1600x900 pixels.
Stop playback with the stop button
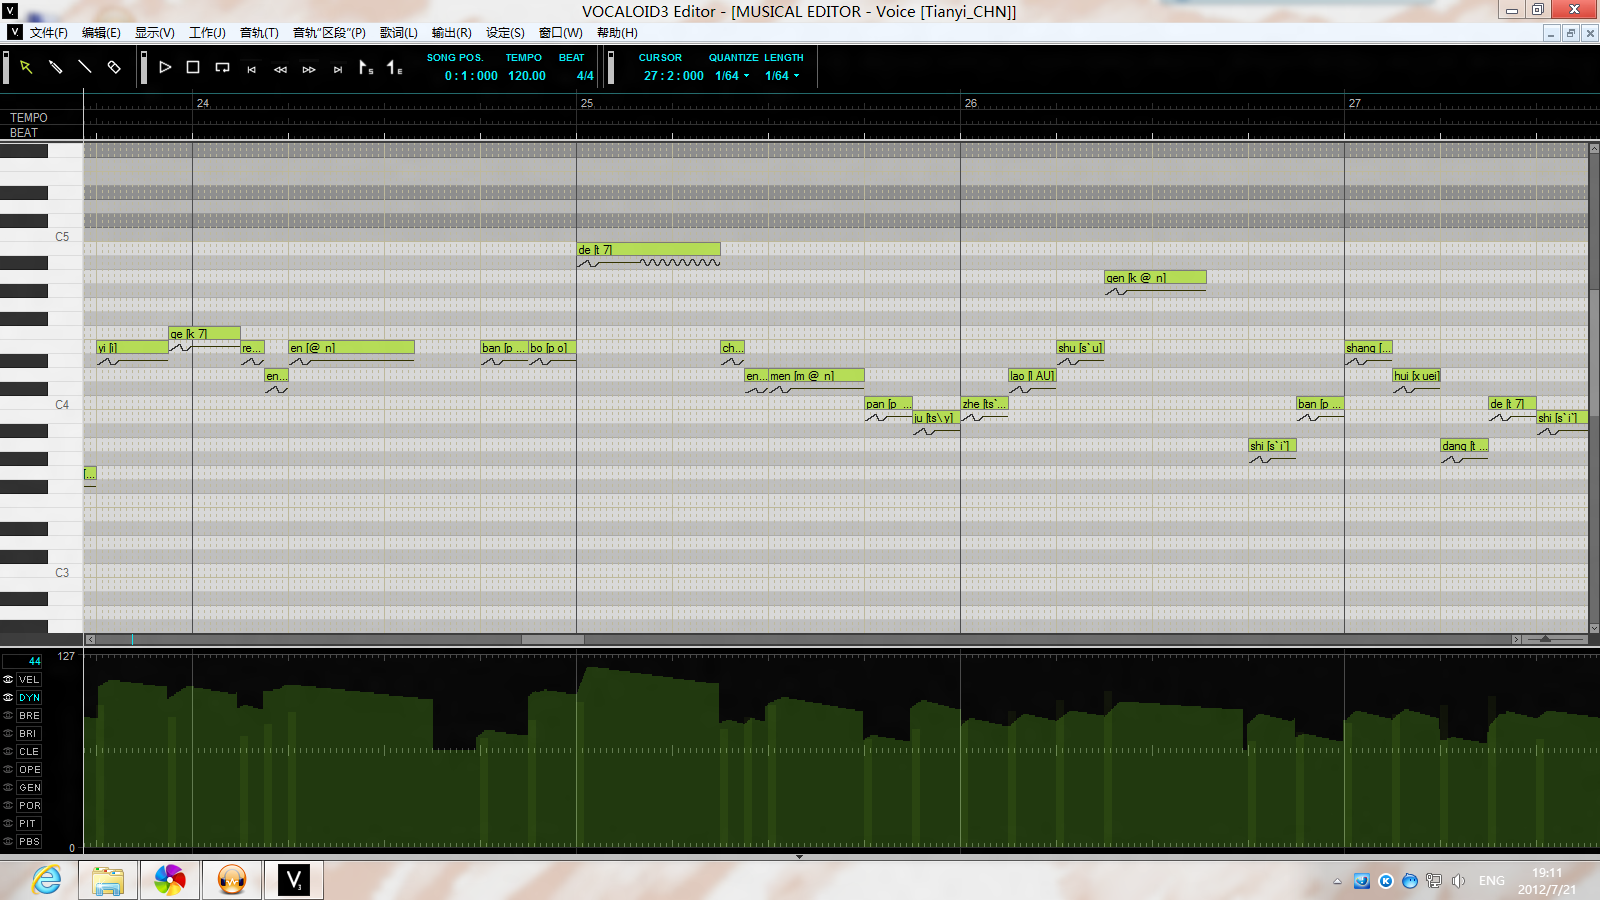(193, 67)
